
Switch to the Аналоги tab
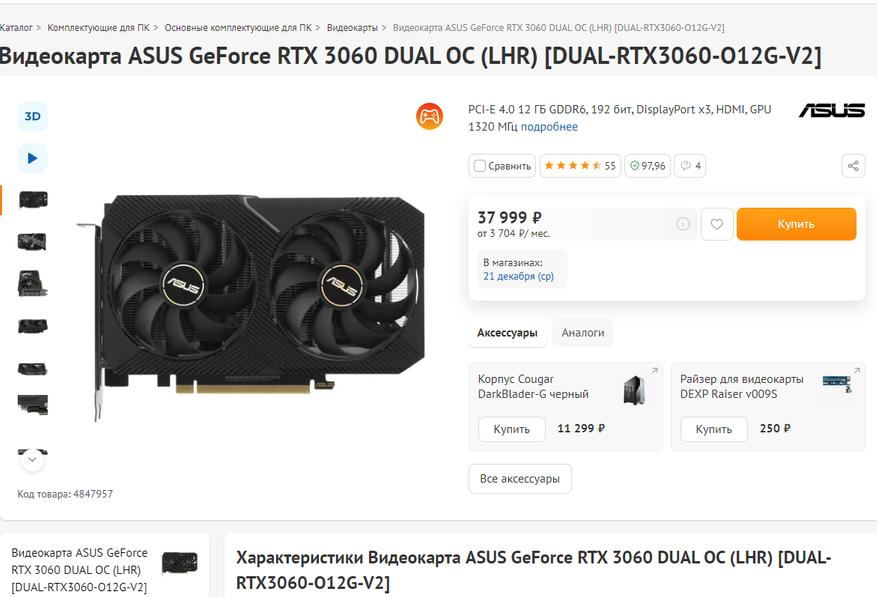[x=583, y=333]
